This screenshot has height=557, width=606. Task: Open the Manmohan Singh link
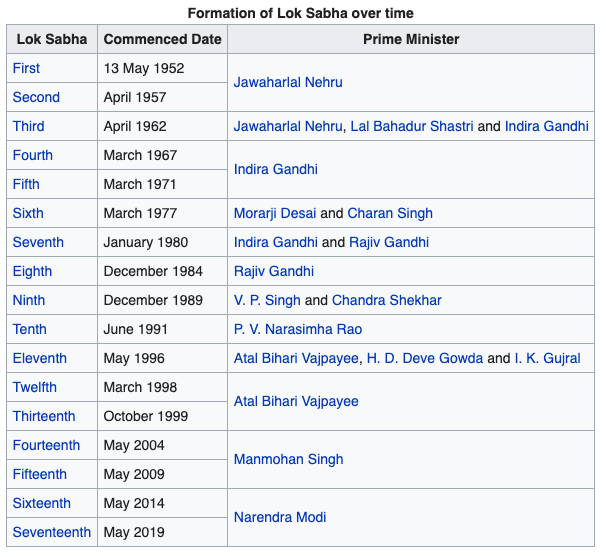tap(289, 459)
